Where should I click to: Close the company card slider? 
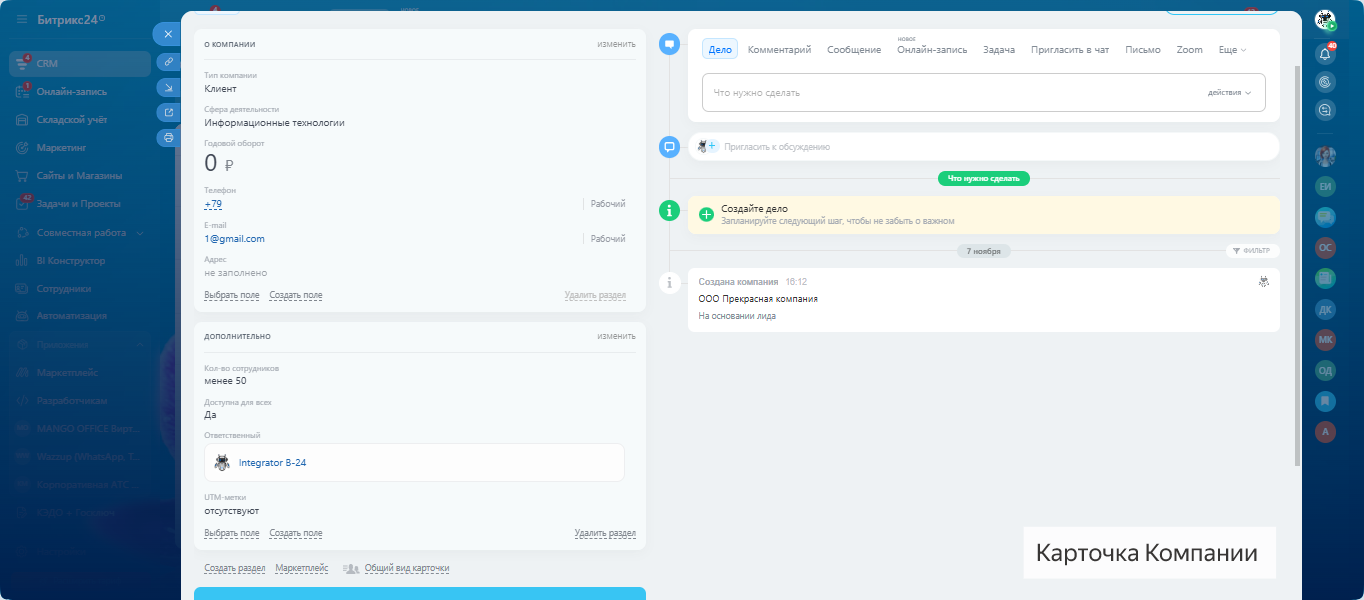tap(168, 34)
